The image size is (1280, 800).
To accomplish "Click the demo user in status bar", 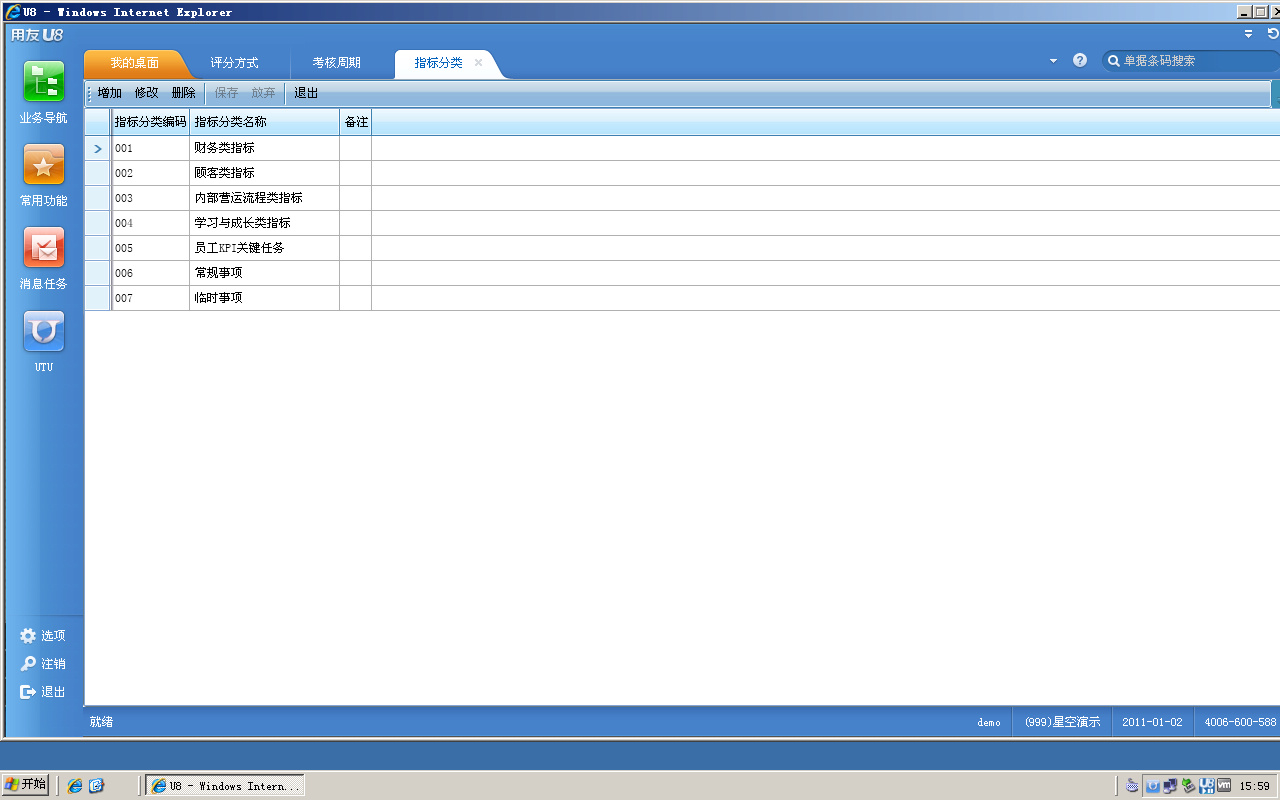I will (989, 722).
